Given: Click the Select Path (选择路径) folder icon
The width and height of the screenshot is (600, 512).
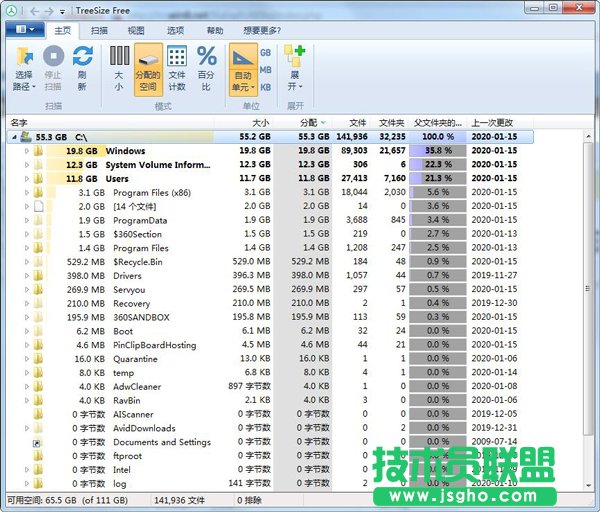Looking at the screenshot, I should tap(24, 56).
